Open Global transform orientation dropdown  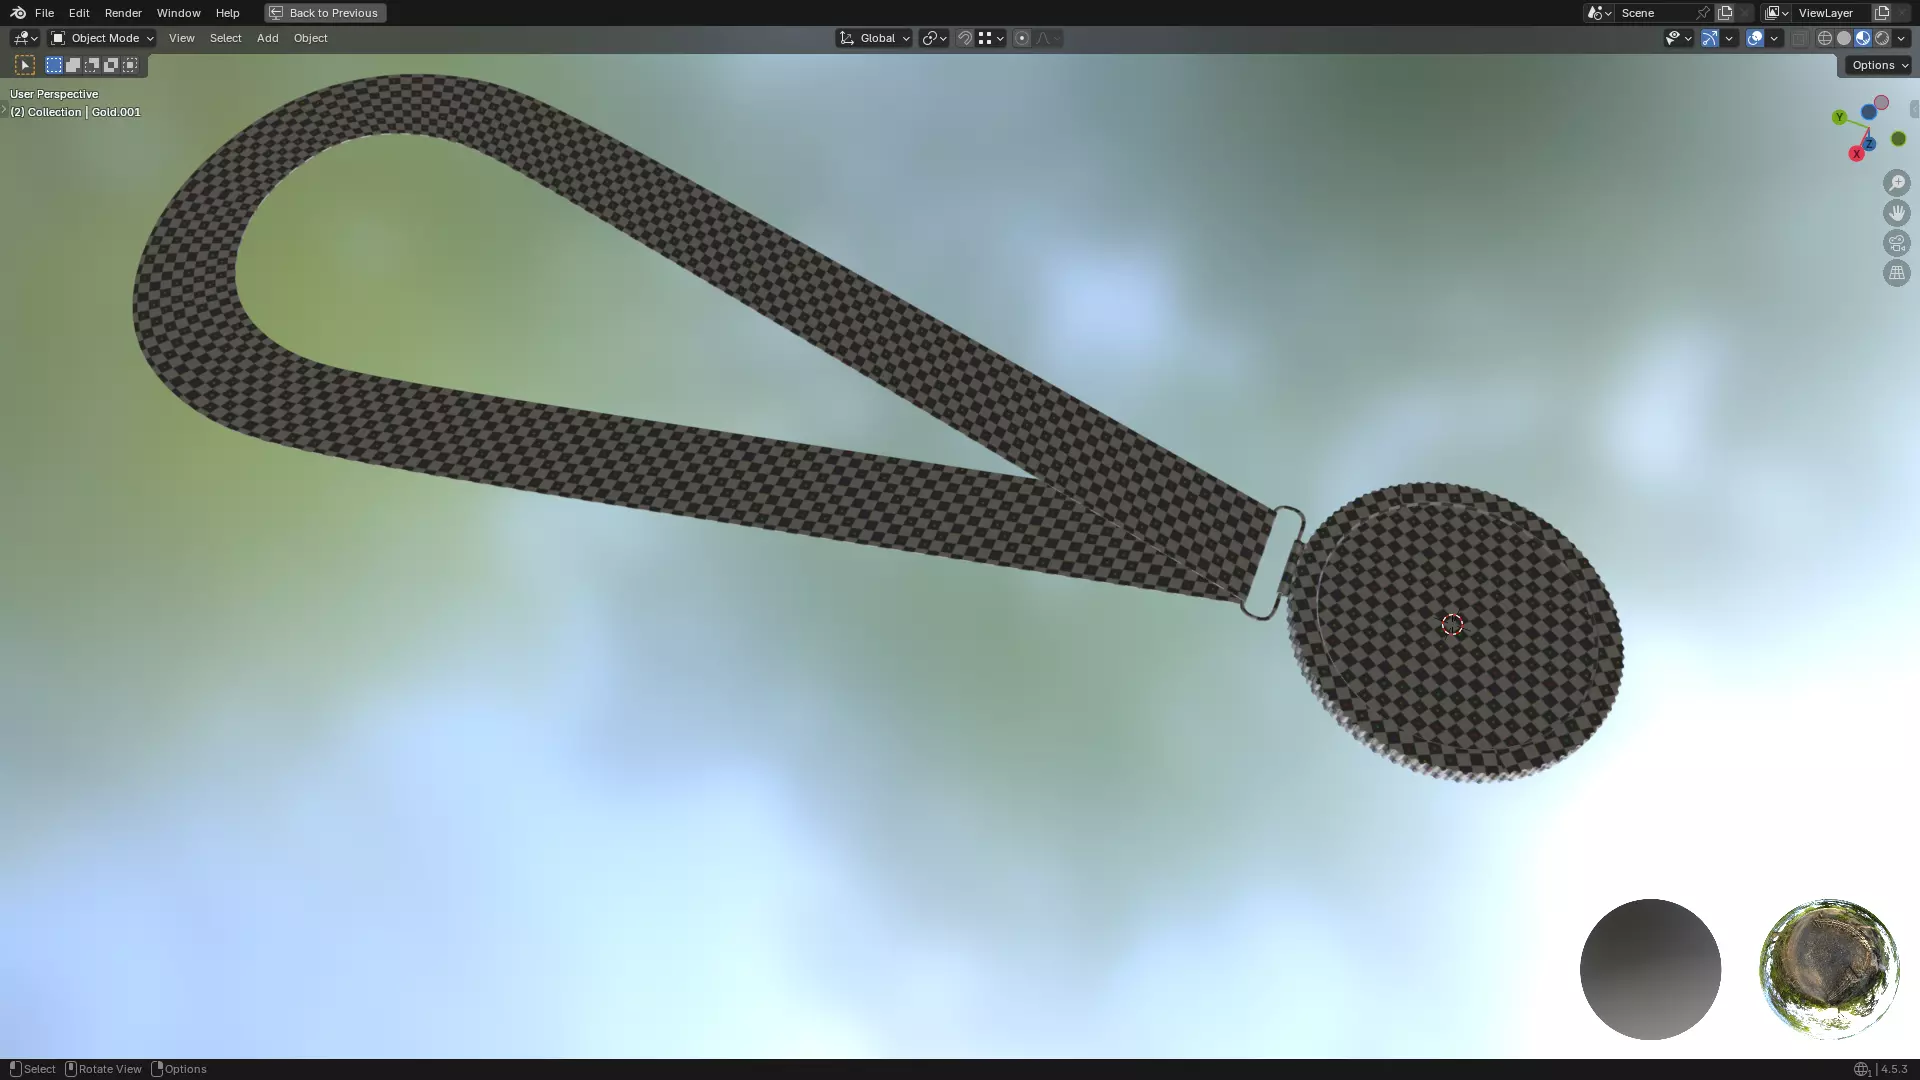[x=875, y=38]
